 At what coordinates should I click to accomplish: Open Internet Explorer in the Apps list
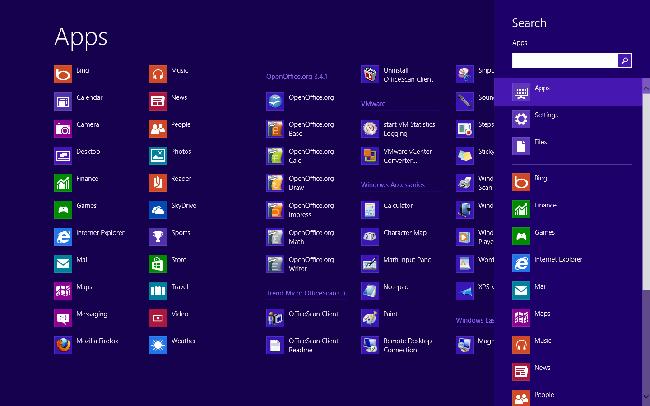[63, 237]
